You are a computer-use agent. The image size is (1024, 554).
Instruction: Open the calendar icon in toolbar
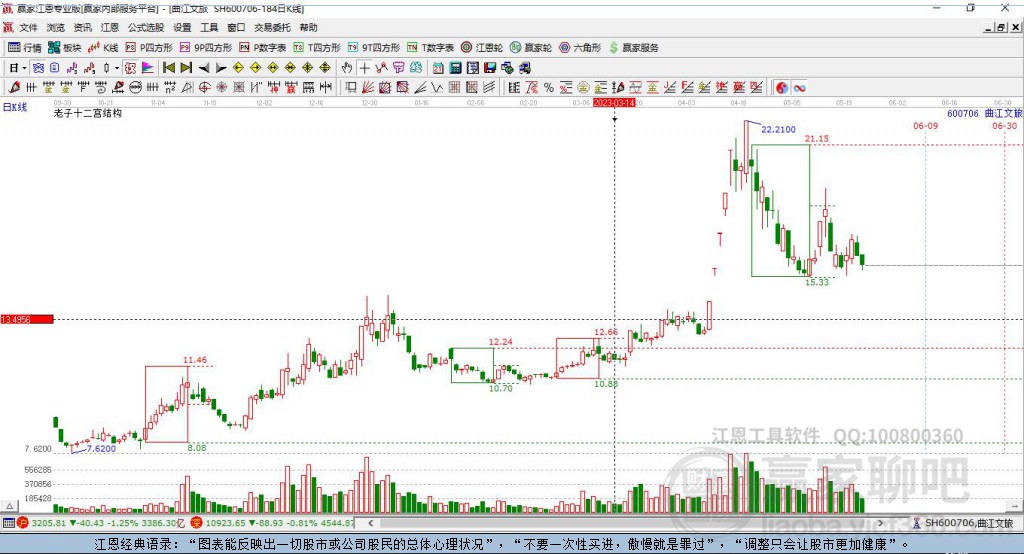[438, 68]
